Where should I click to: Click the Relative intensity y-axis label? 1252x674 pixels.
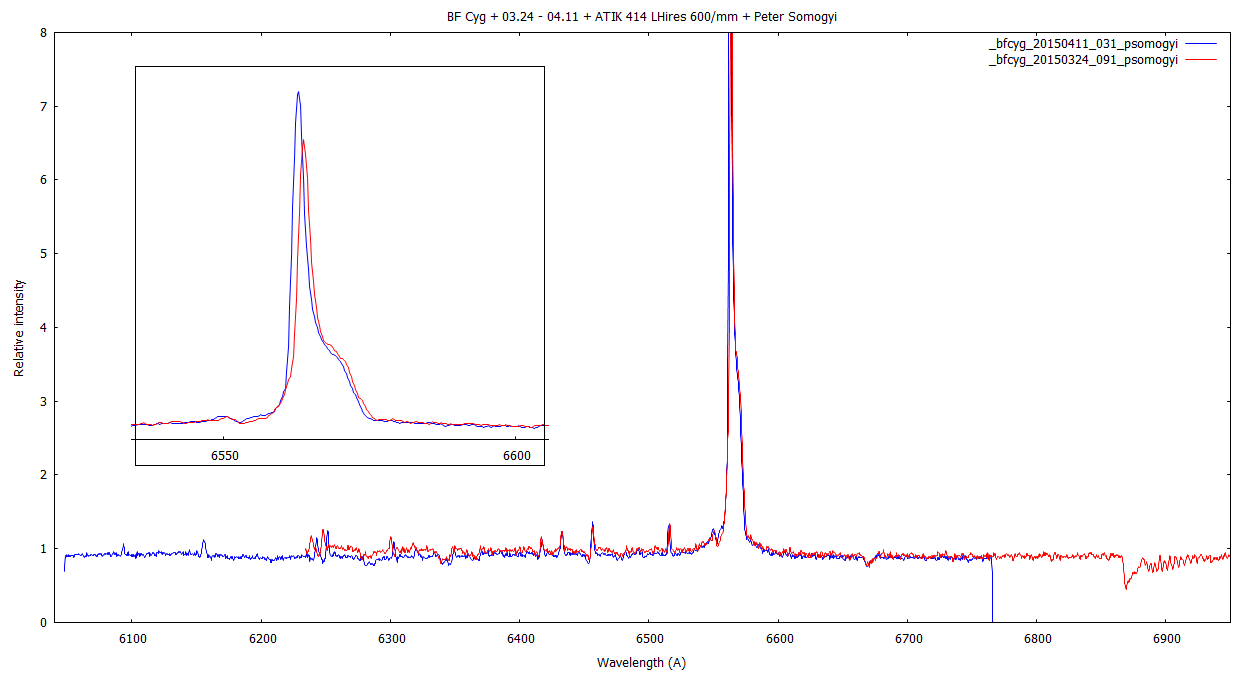point(19,328)
